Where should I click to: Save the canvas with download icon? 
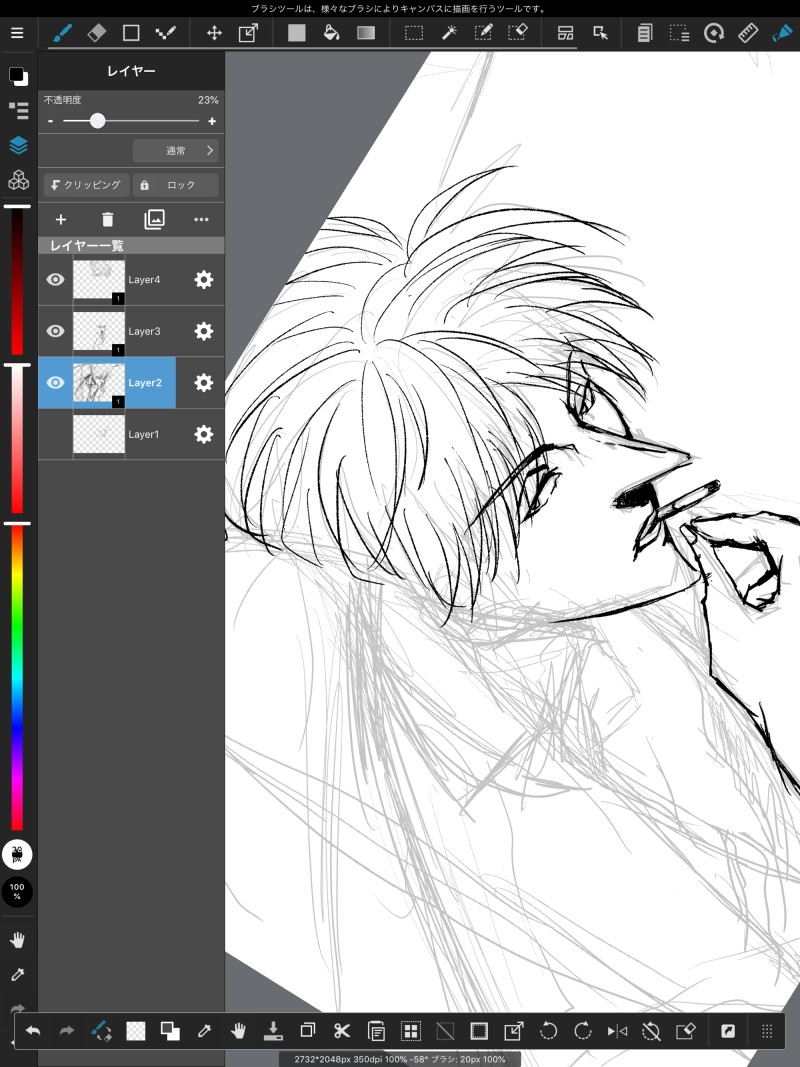(x=273, y=1031)
